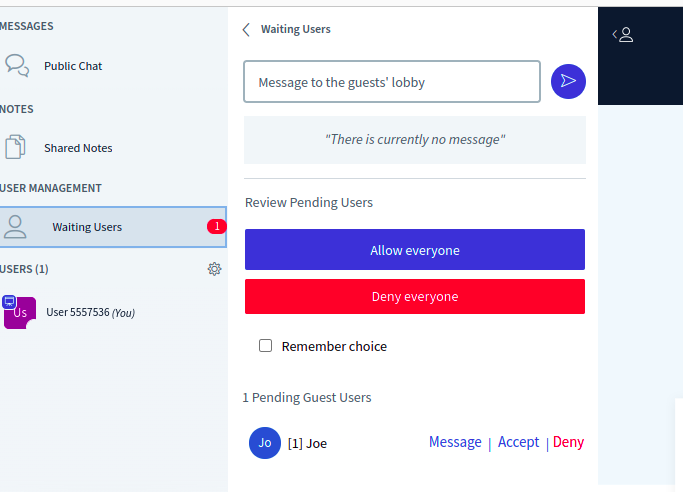Viewport: 683px width, 492px height.
Task: Tick the Remember choice checkbox
Action: (x=265, y=346)
